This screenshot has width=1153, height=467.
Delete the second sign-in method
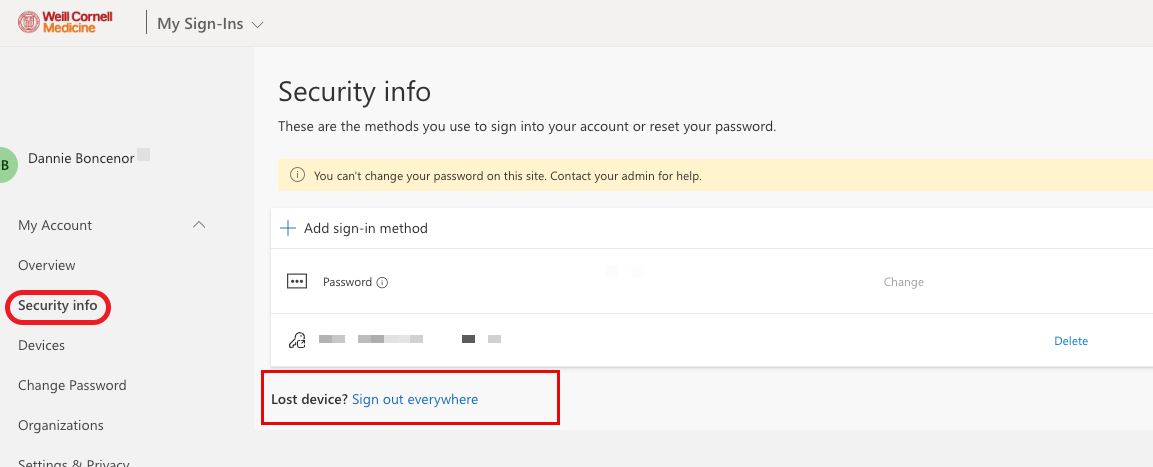(x=1071, y=341)
